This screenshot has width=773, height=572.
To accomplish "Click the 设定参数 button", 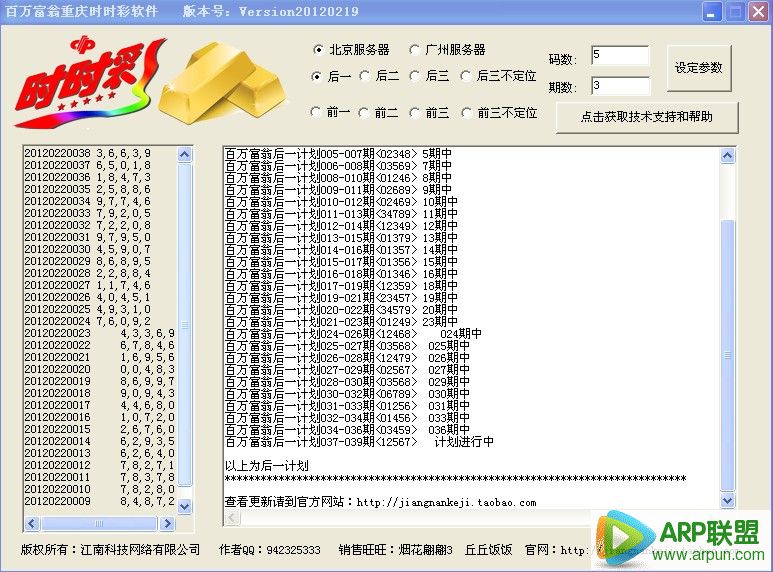I will [x=699, y=68].
